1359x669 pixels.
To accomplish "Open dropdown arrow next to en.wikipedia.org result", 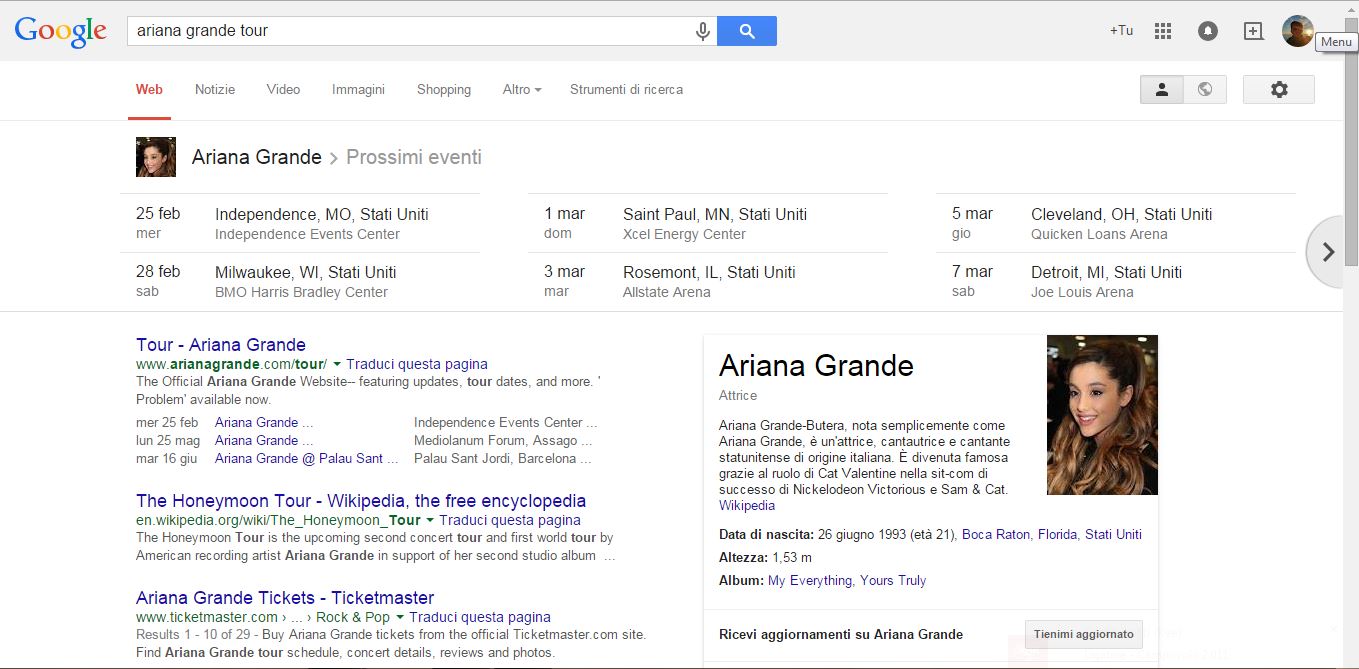I will [430, 520].
